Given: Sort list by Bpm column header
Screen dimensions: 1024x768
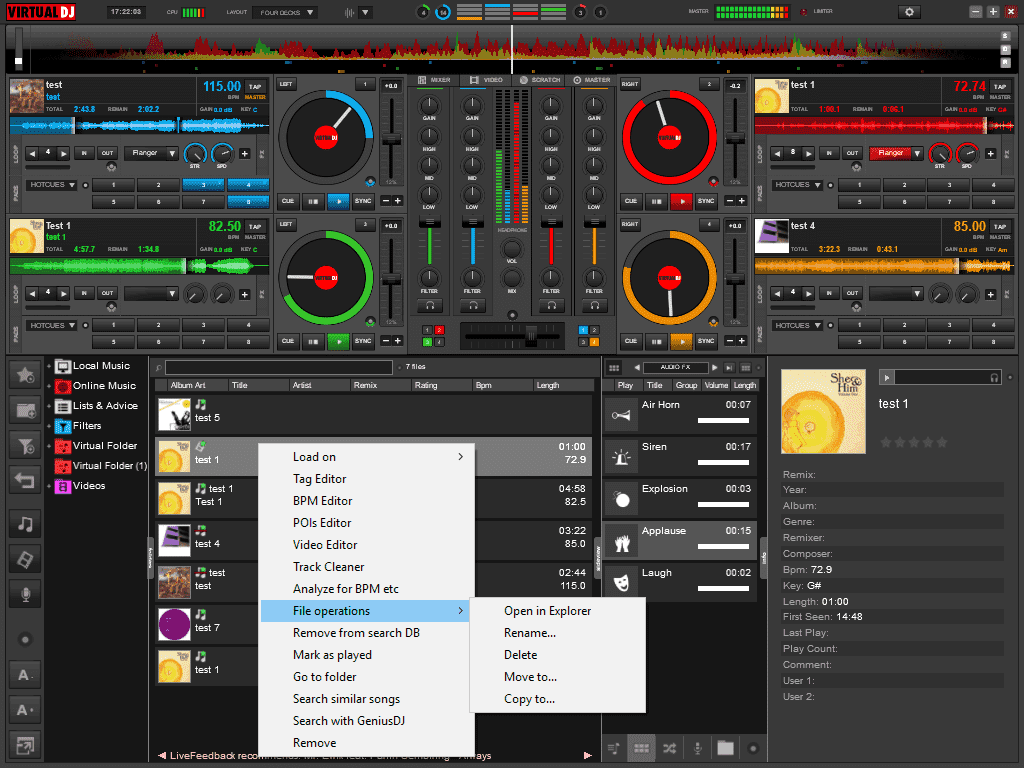Looking at the screenshot, I should pyautogui.click(x=502, y=385).
